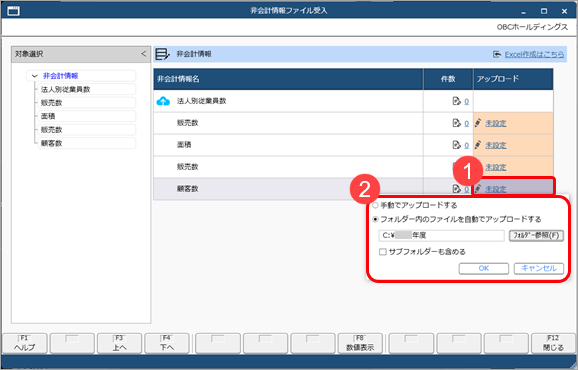Click the 非会計情報 header list icon
This screenshot has height=370, width=578.
162,54
